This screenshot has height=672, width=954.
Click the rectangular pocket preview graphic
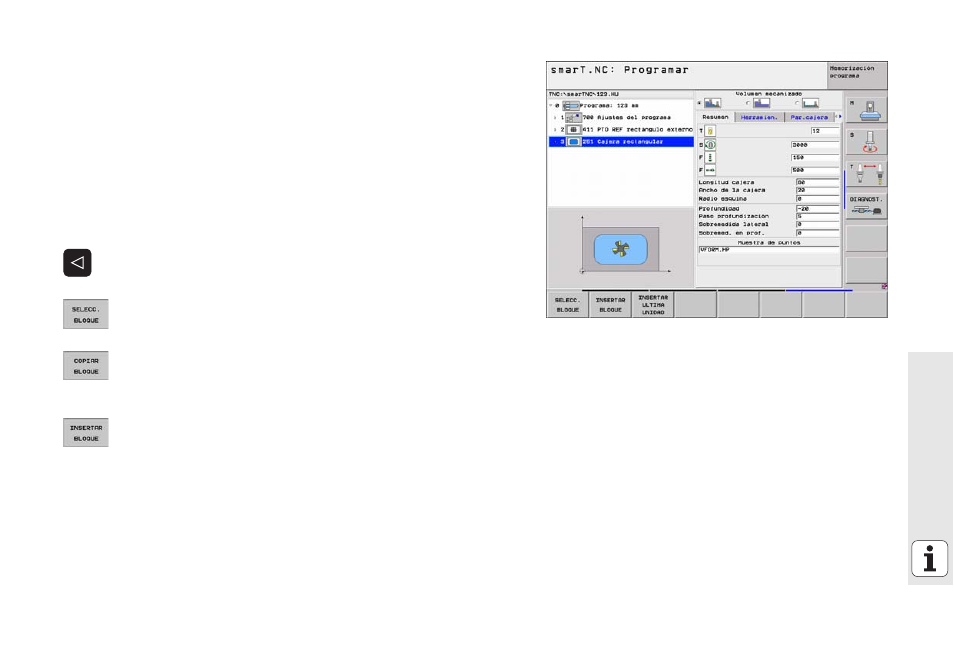point(621,249)
